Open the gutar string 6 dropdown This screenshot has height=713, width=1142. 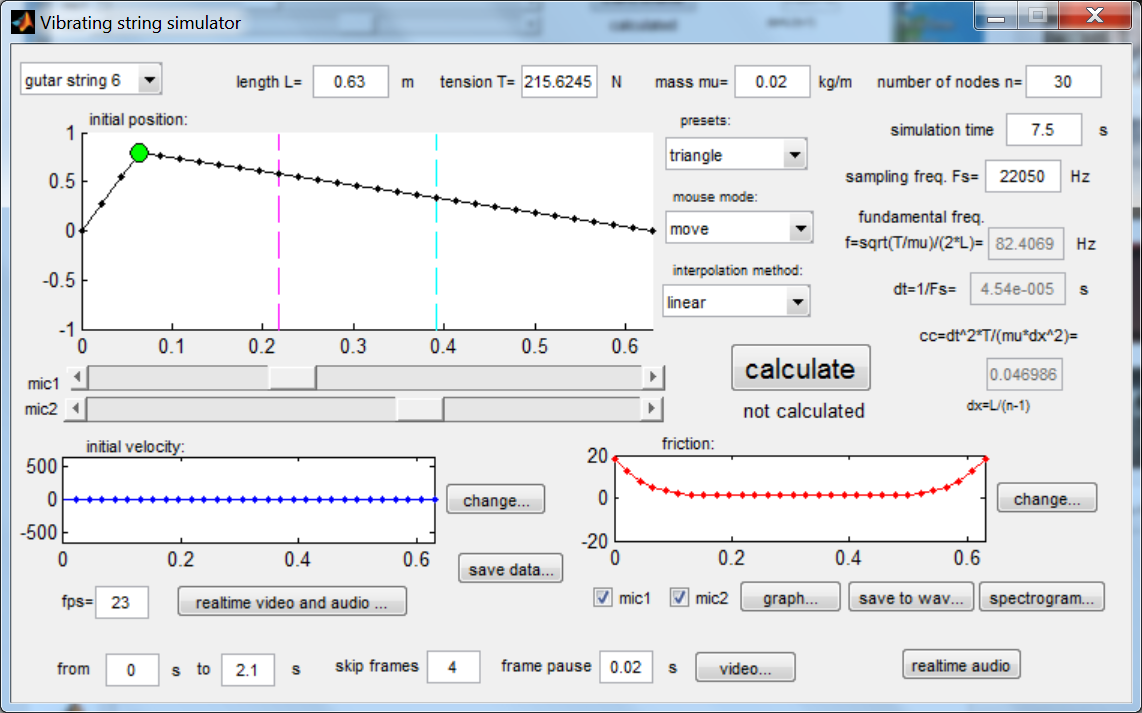(x=91, y=80)
